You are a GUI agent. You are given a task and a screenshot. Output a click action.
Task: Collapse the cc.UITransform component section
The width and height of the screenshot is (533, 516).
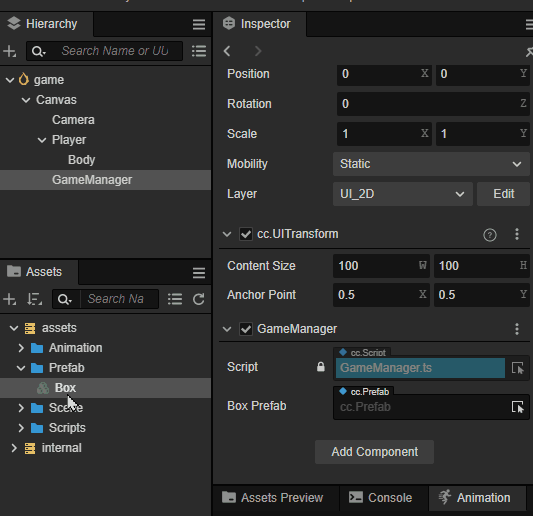(227, 234)
